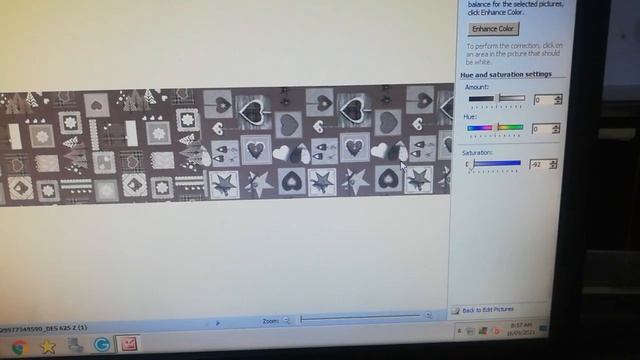Open the yellow star app in taskbar
The width and height of the screenshot is (640, 360).
click(x=48, y=347)
